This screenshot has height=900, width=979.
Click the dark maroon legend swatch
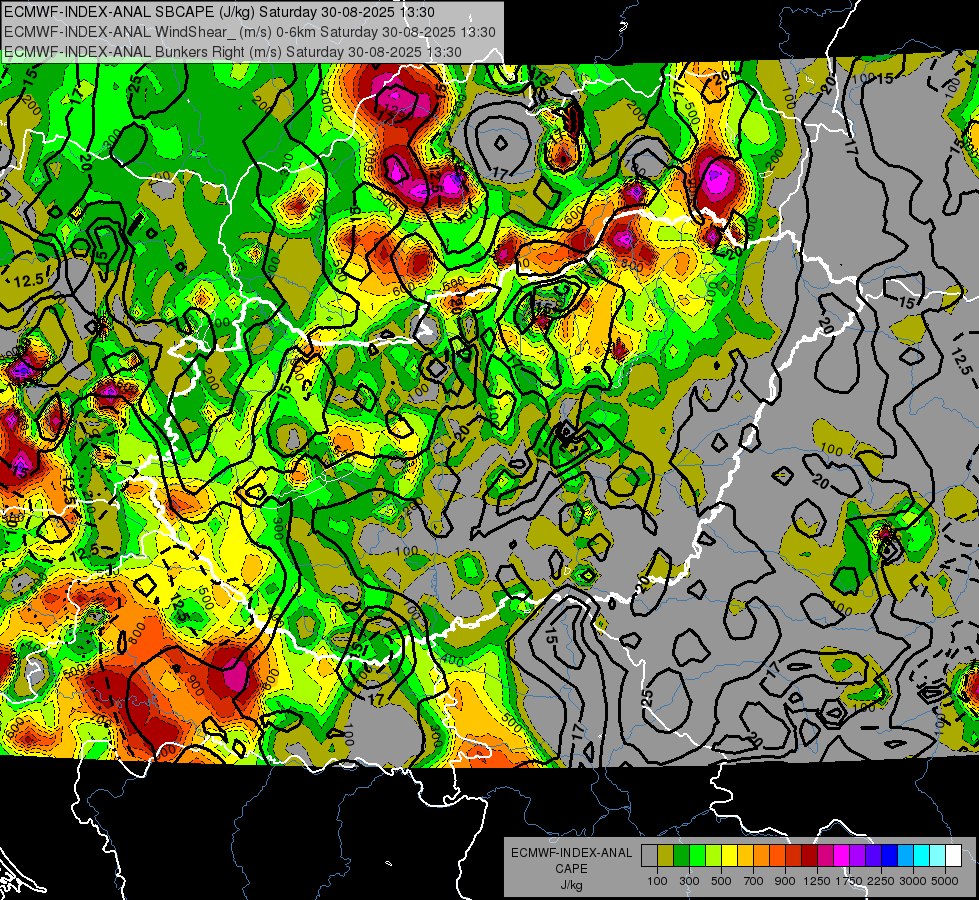tap(810, 855)
